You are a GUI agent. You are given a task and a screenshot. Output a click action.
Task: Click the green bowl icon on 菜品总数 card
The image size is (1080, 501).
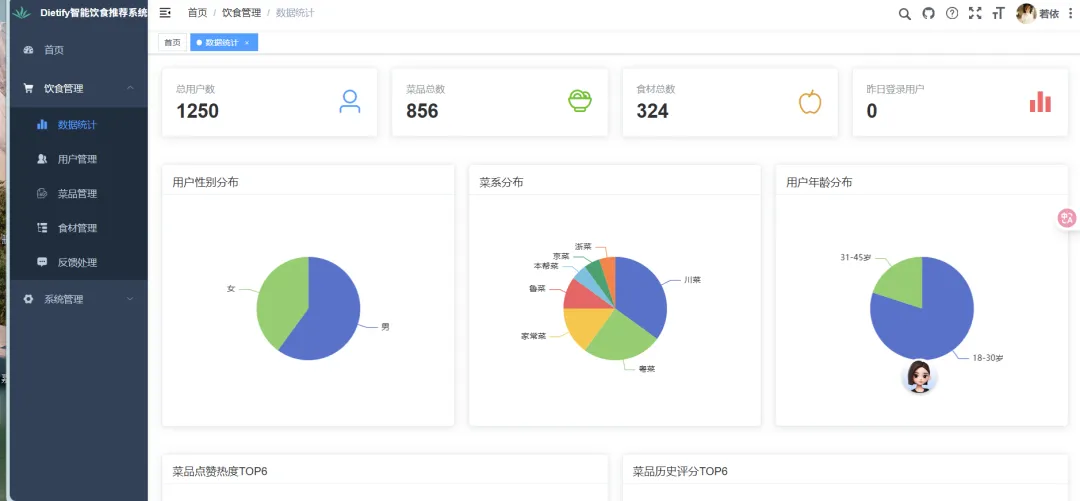pyautogui.click(x=580, y=101)
